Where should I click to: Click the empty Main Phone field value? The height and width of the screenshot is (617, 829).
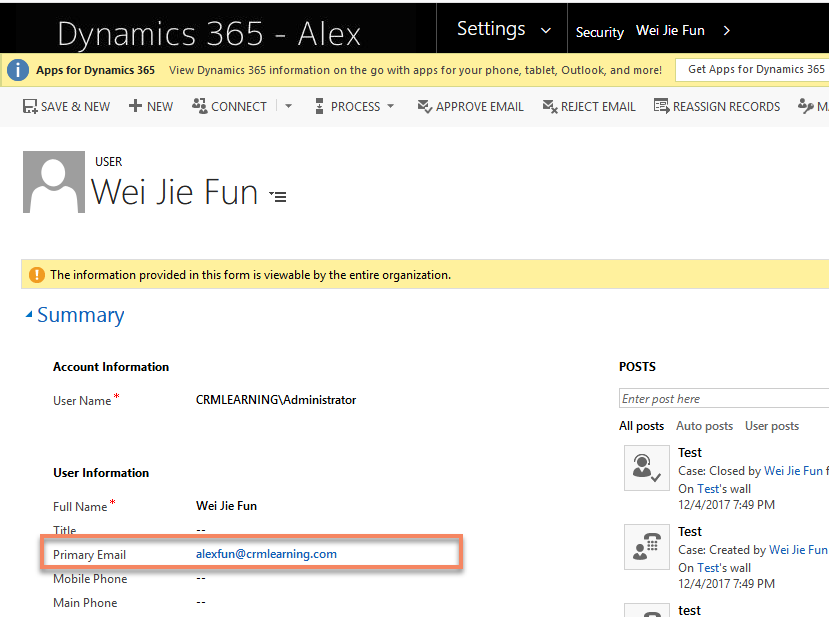tap(201, 602)
